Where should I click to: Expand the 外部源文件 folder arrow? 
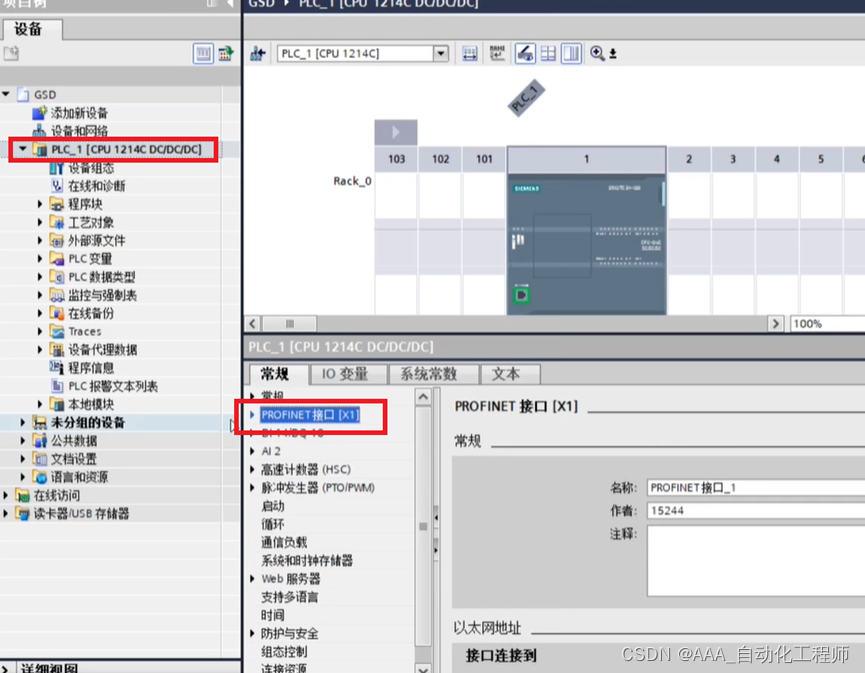(40, 241)
